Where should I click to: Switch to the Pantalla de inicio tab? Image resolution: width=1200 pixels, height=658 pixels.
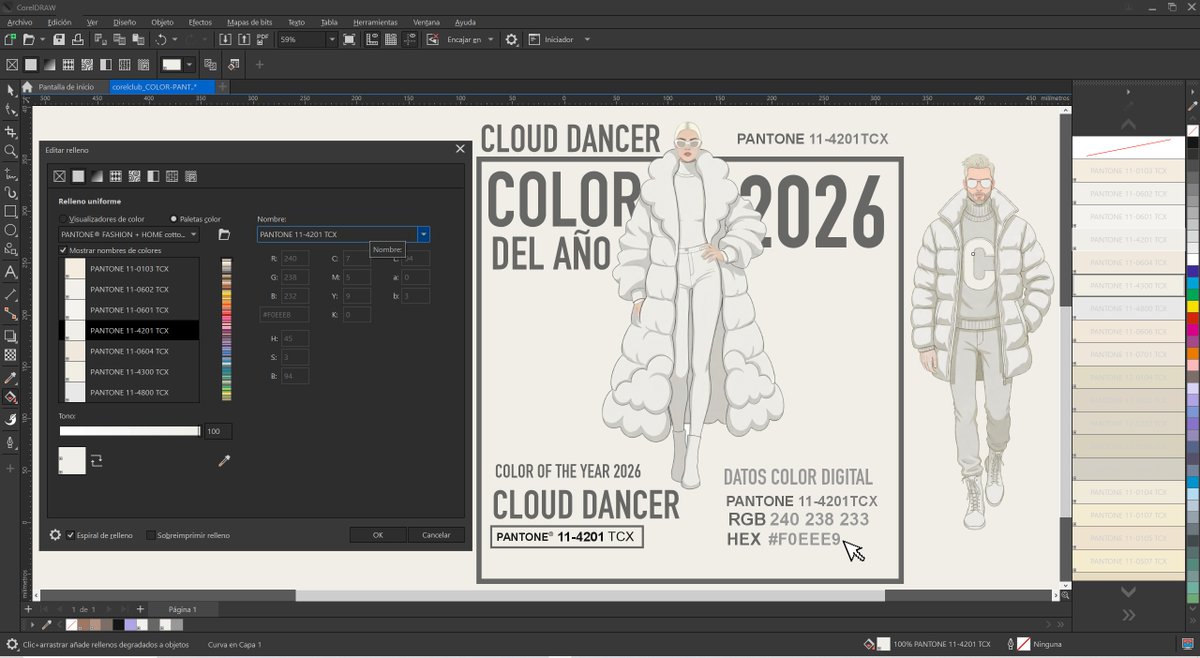pos(66,87)
